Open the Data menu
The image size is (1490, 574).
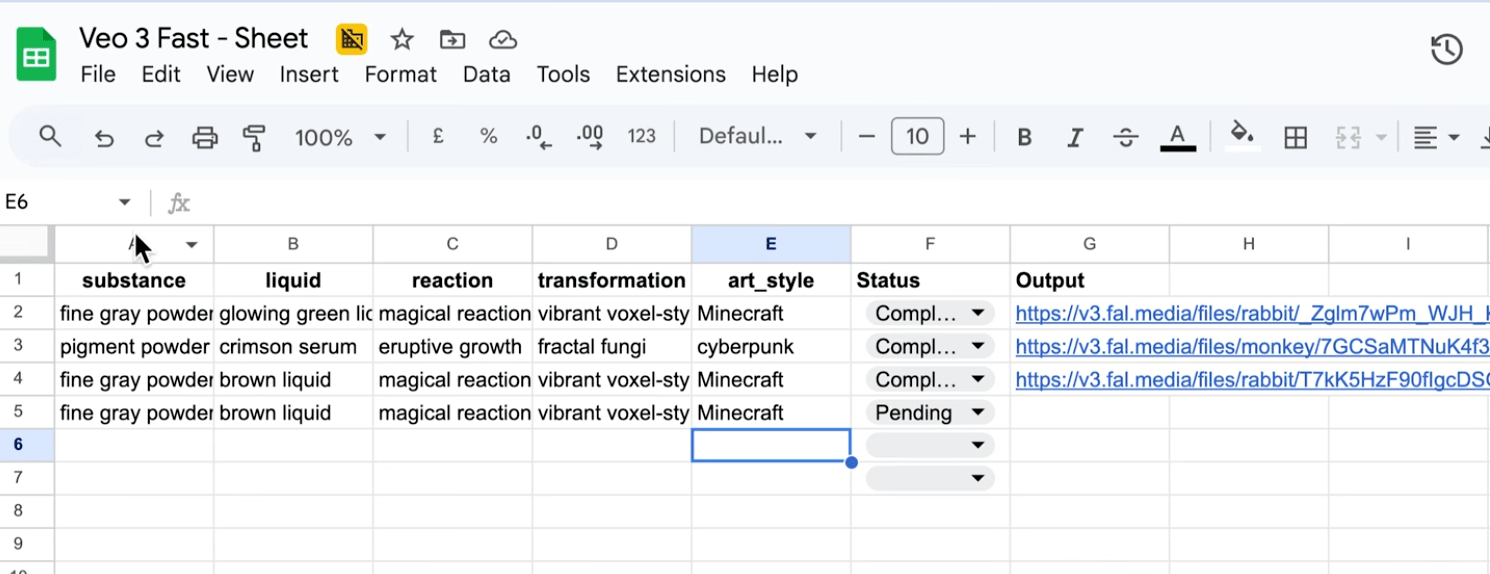(x=486, y=74)
